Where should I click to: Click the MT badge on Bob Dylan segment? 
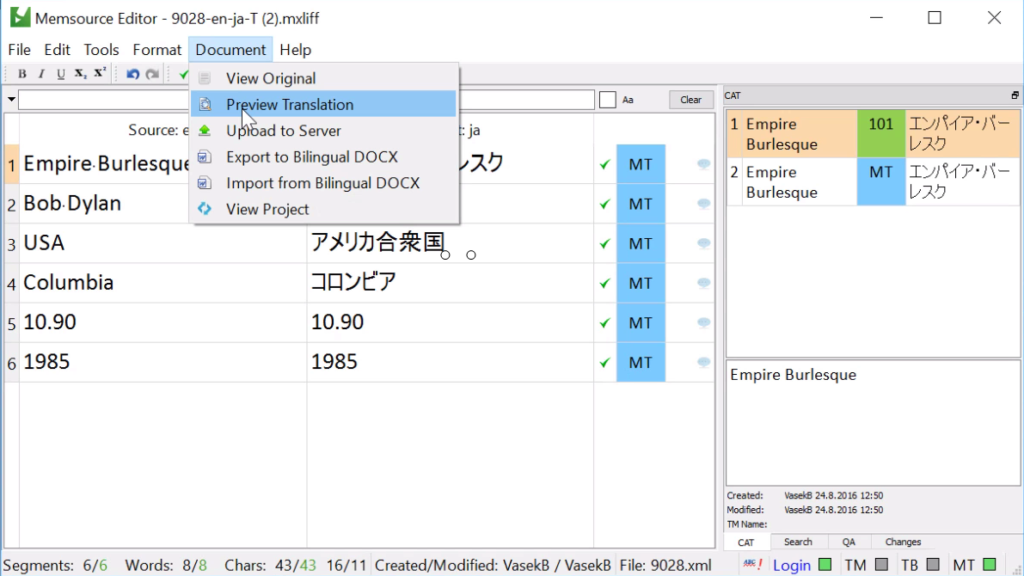click(641, 204)
